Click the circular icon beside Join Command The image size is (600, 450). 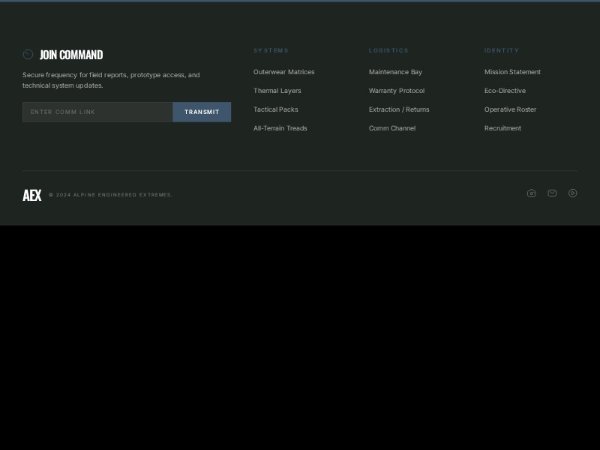point(28,55)
